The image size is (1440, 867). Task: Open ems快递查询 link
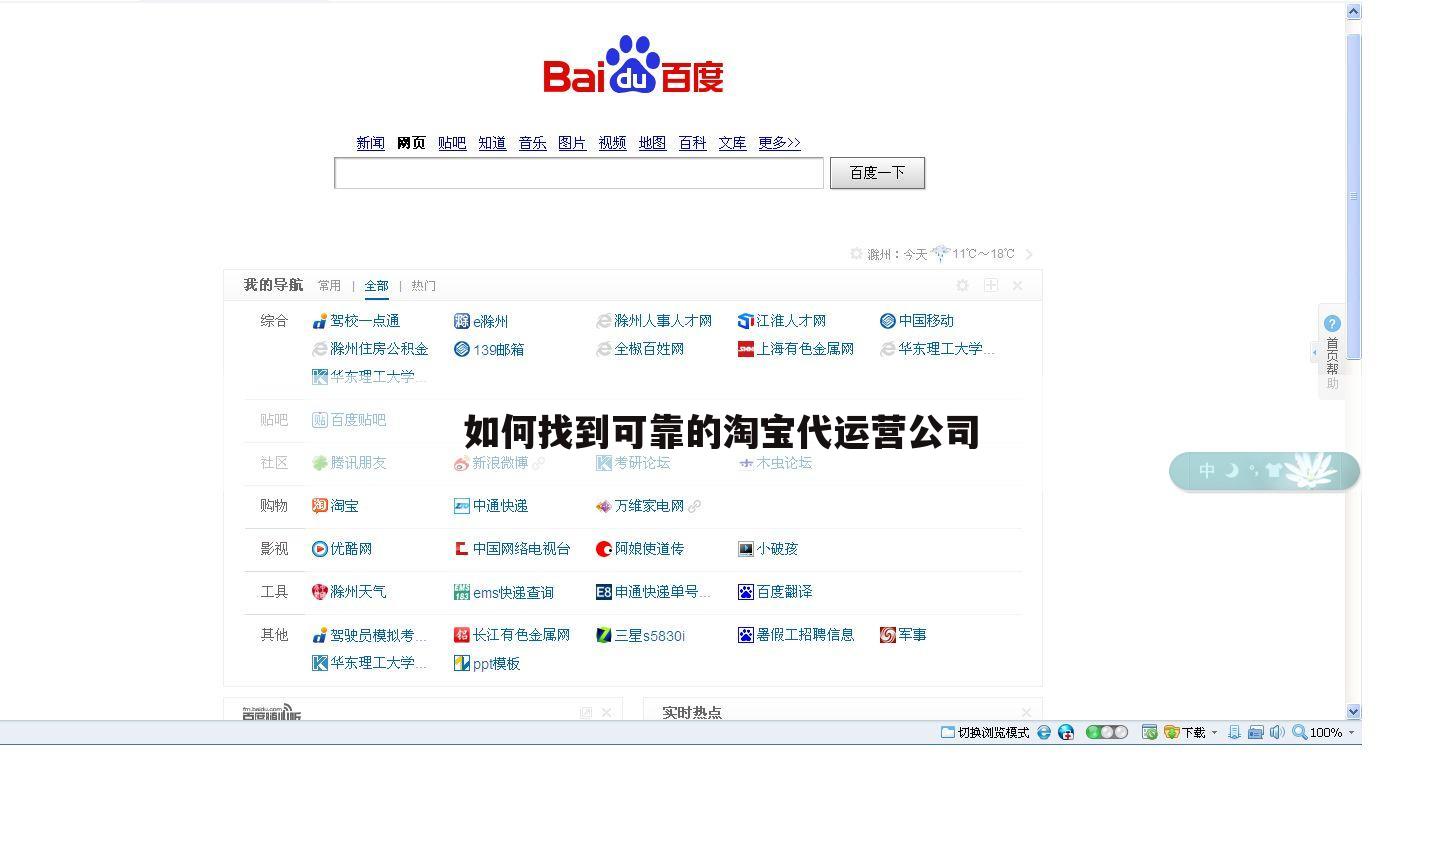[513, 592]
